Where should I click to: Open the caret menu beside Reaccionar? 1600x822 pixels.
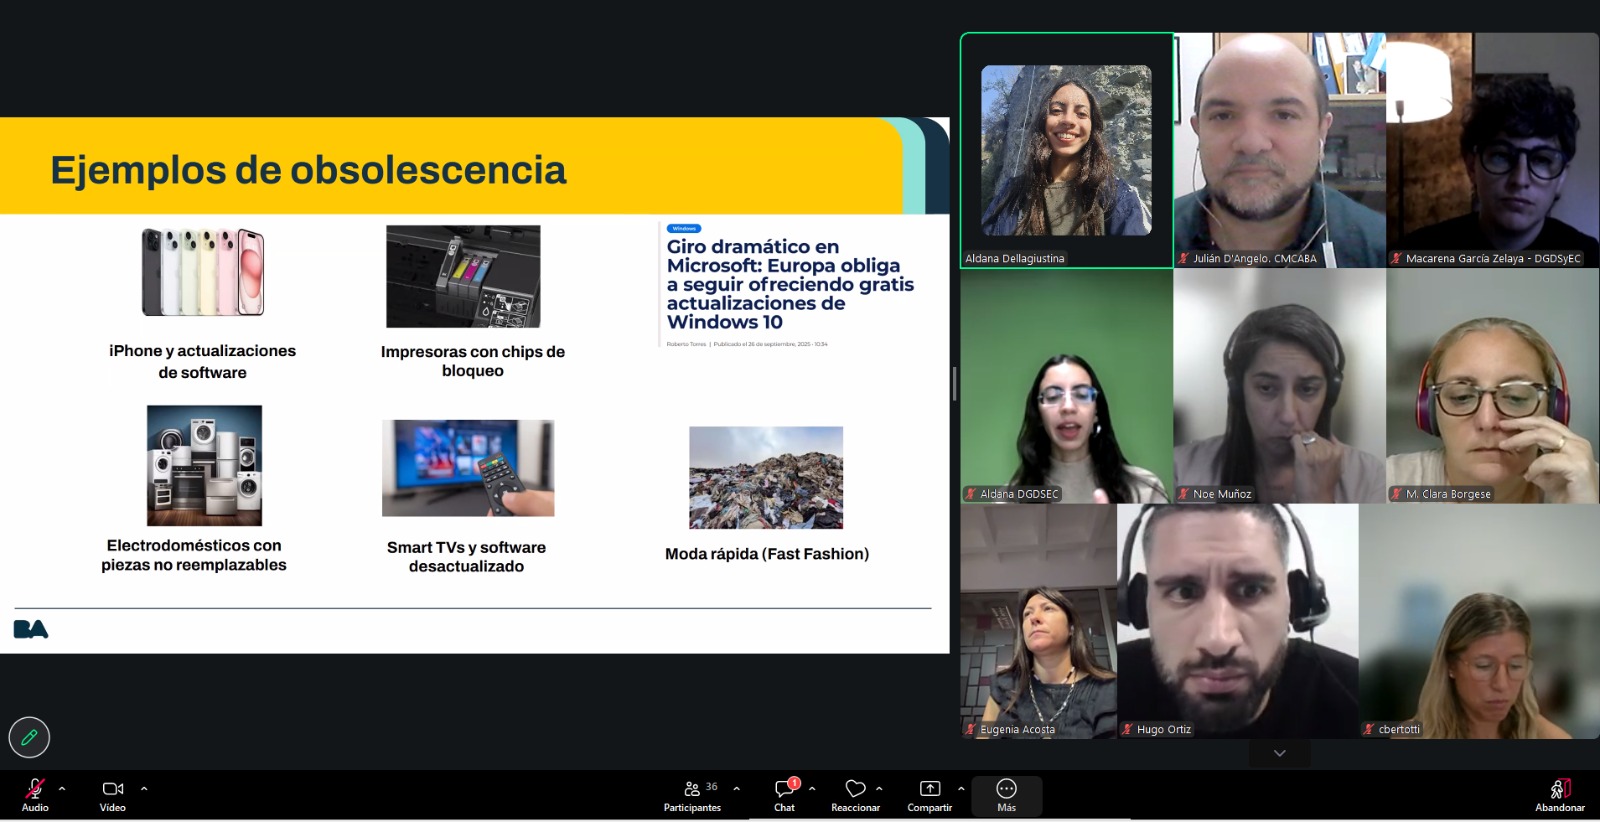pos(879,789)
